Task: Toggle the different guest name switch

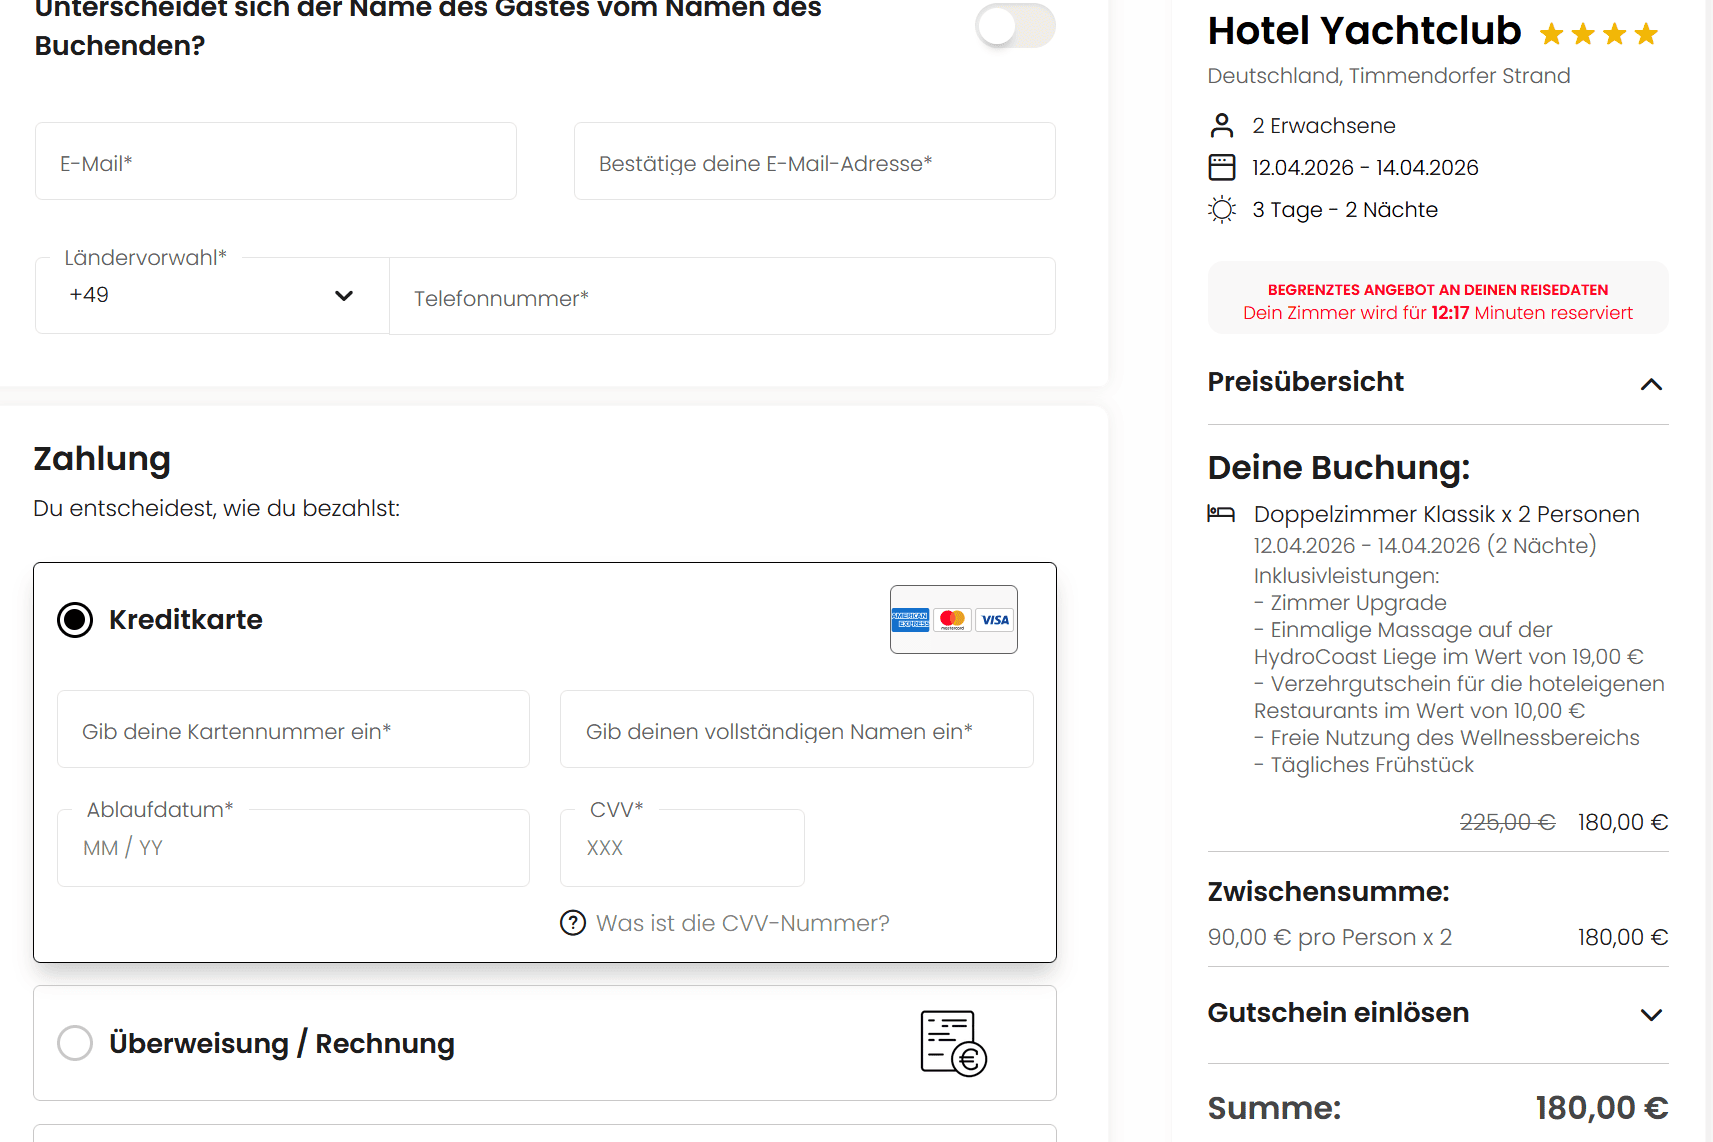Action: point(1015,26)
